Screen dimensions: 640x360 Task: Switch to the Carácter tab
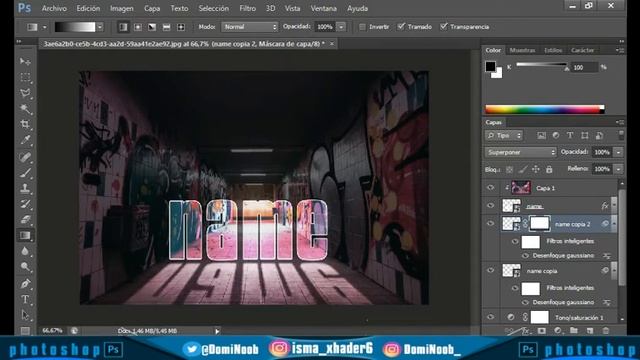582,50
